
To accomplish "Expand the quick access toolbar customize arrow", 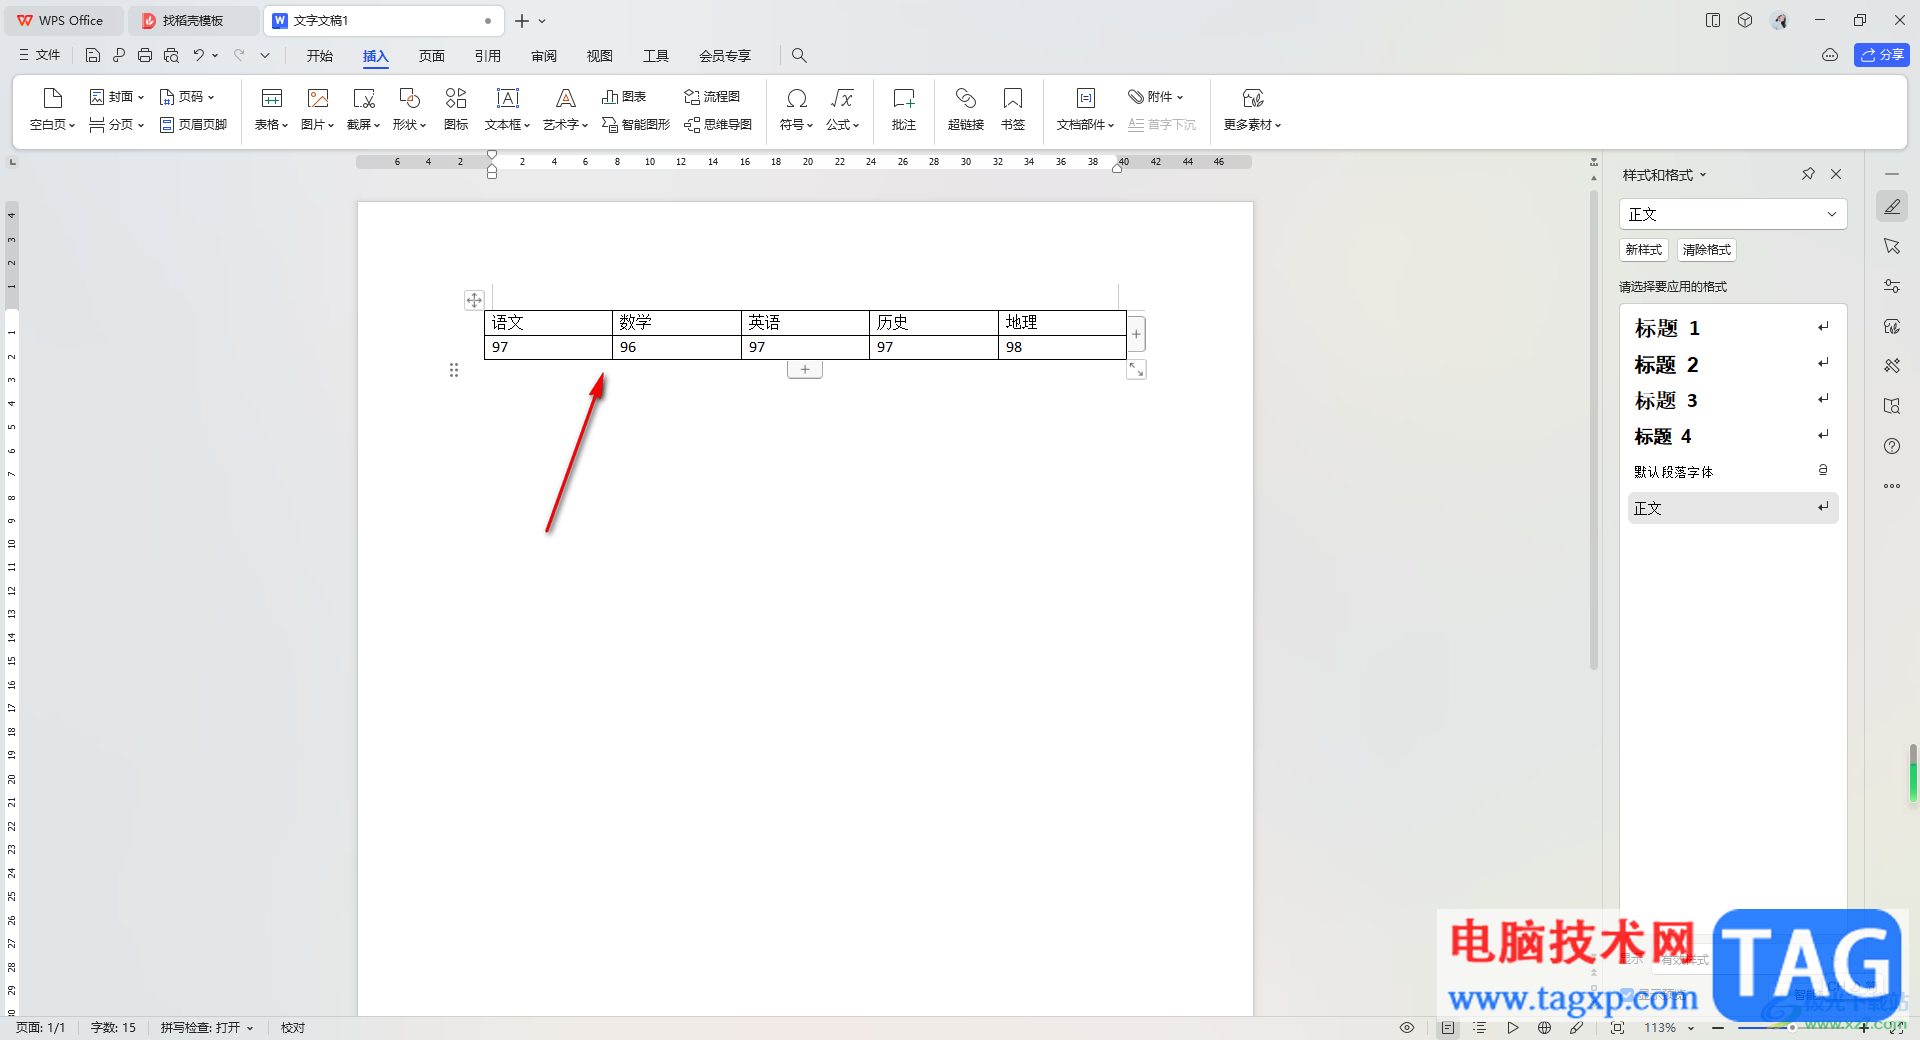I will tap(265, 55).
